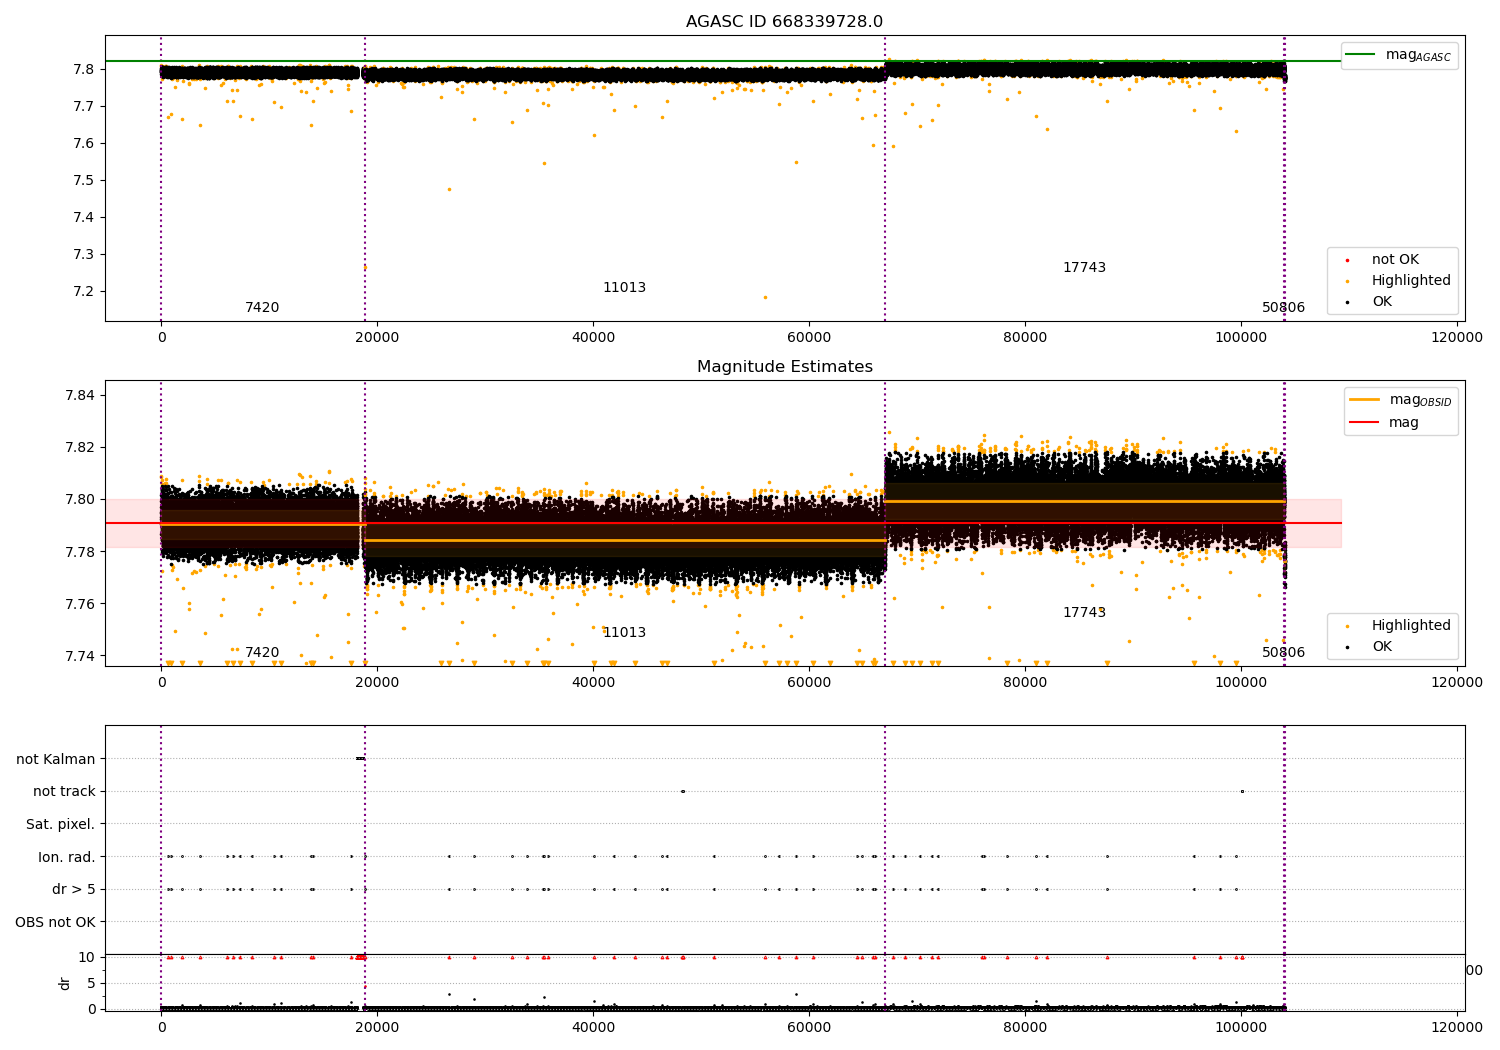
Task: Click obsid label 50806 in the top plot
Action: tap(1283, 308)
